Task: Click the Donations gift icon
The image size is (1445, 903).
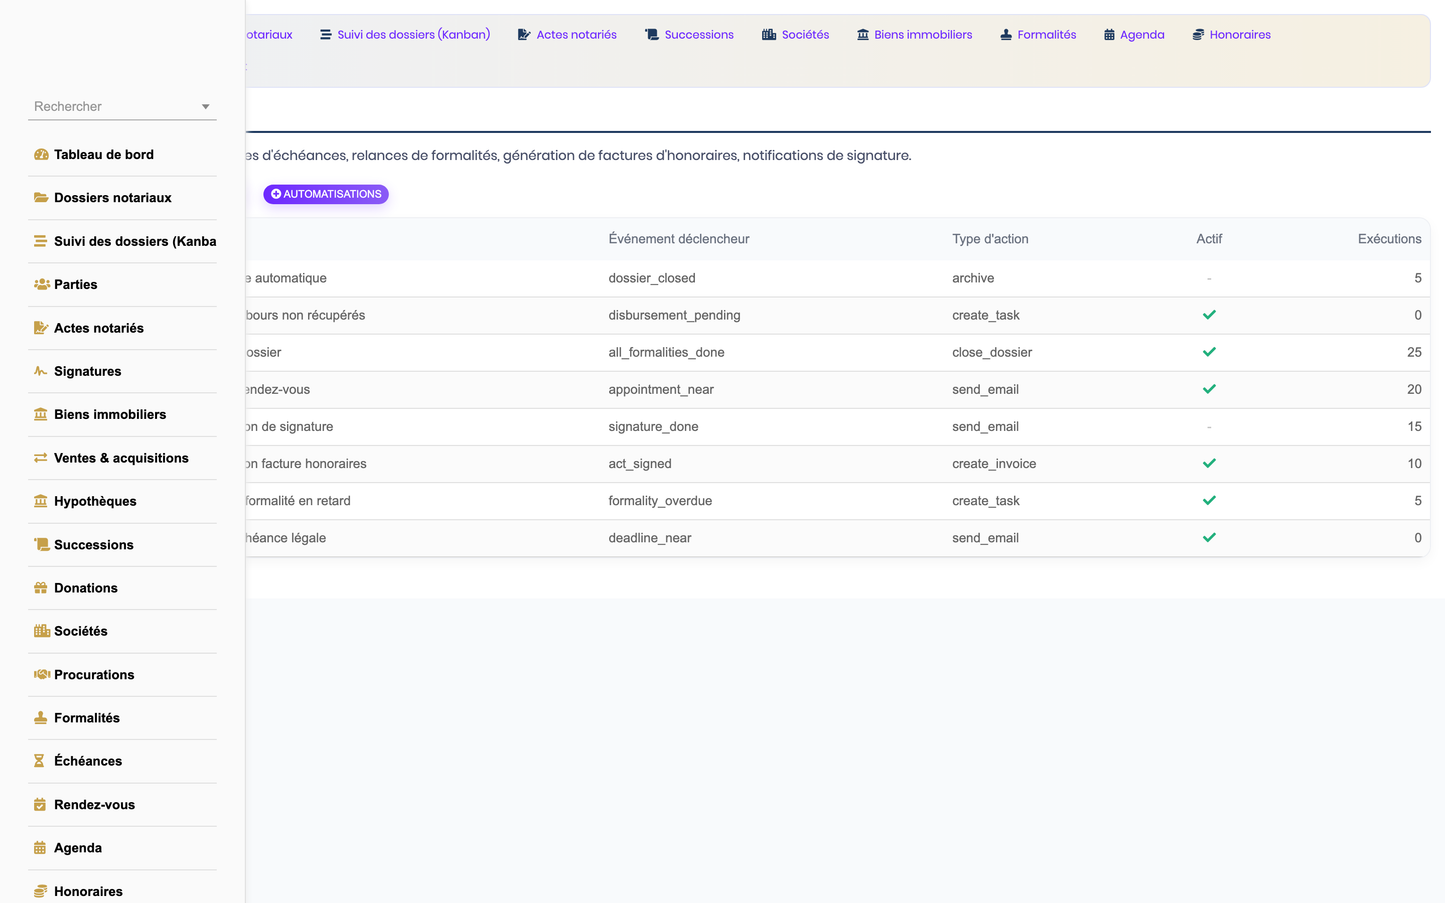Action: click(x=41, y=588)
